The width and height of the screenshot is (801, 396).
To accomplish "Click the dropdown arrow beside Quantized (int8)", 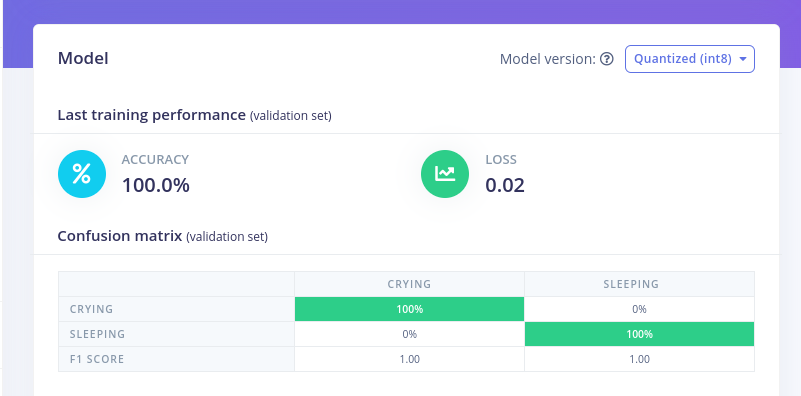I will pos(743,59).
